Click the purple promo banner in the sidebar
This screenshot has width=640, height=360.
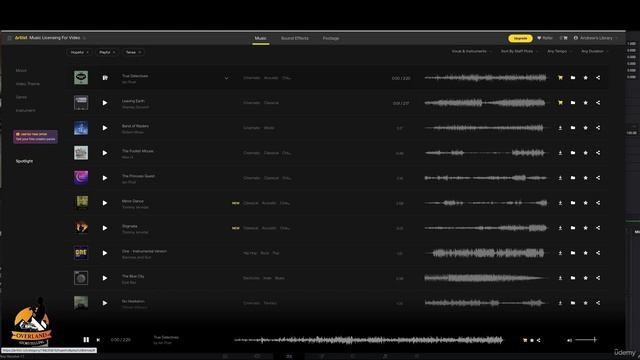pyautogui.click(x=36, y=136)
